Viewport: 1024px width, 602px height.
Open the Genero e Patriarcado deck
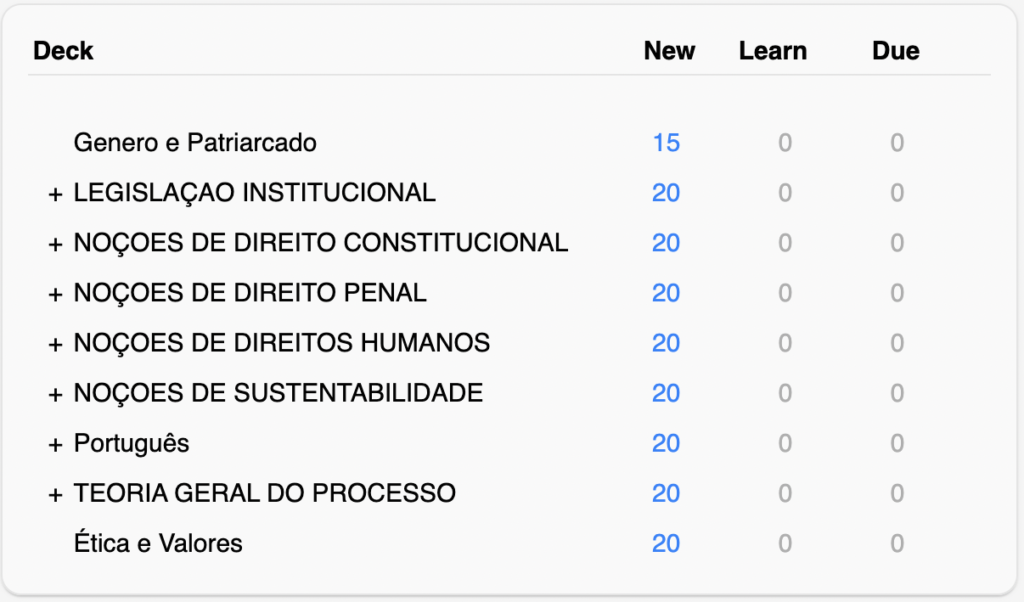click(x=195, y=143)
